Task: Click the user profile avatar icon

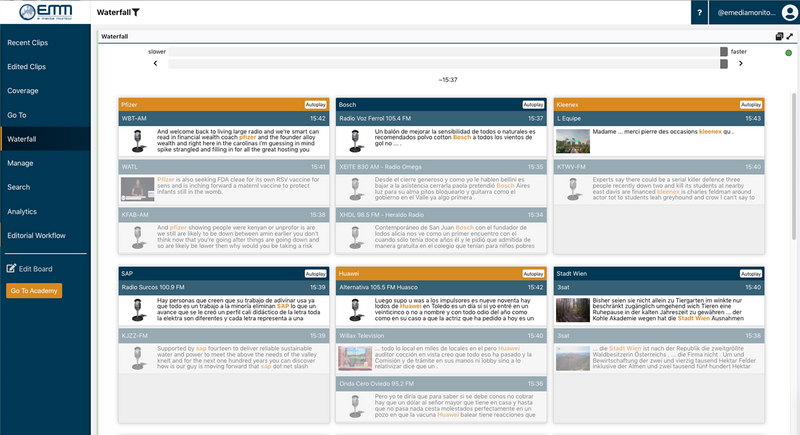Action: tap(789, 13)
